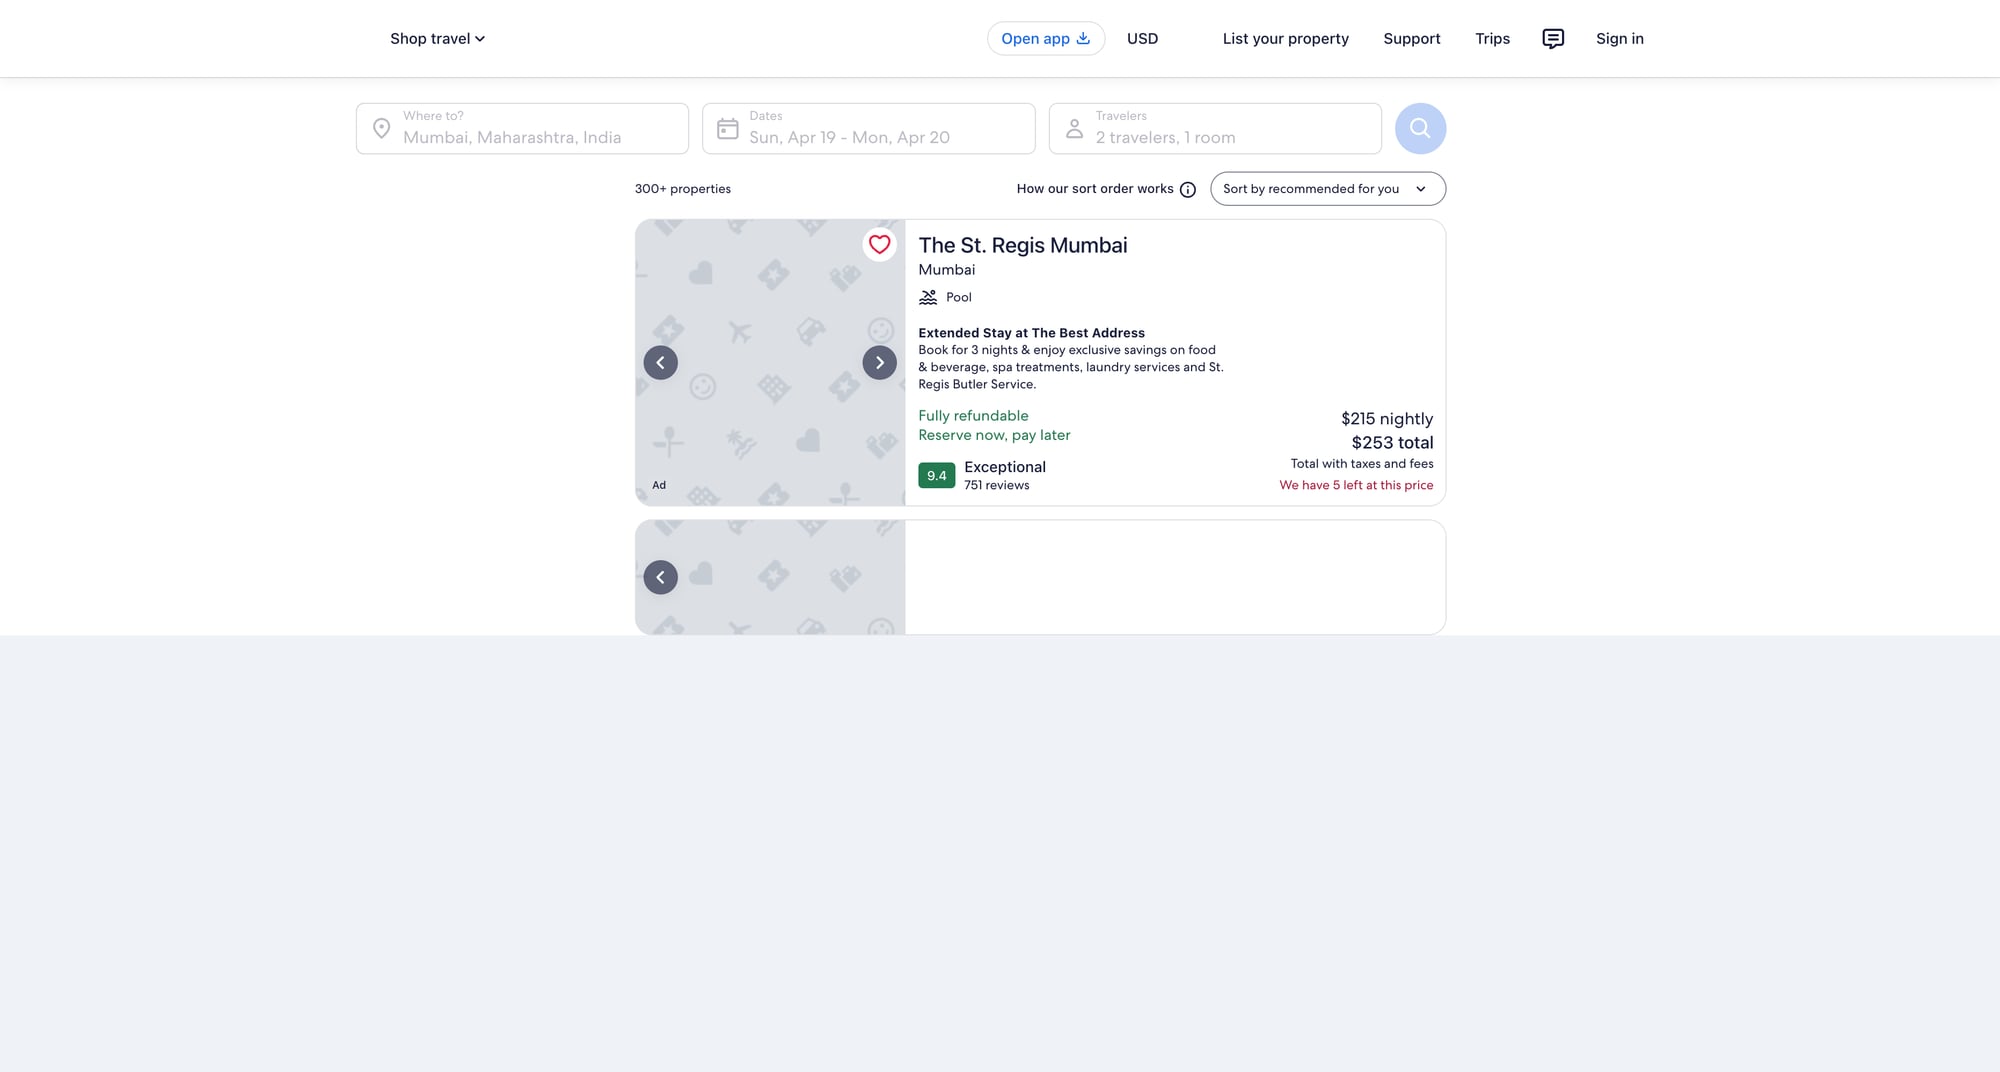2000x1072 pixels.
Task: Go back in the second property's photo carousel
Action: pyautogui.click(x=660, y=577)
